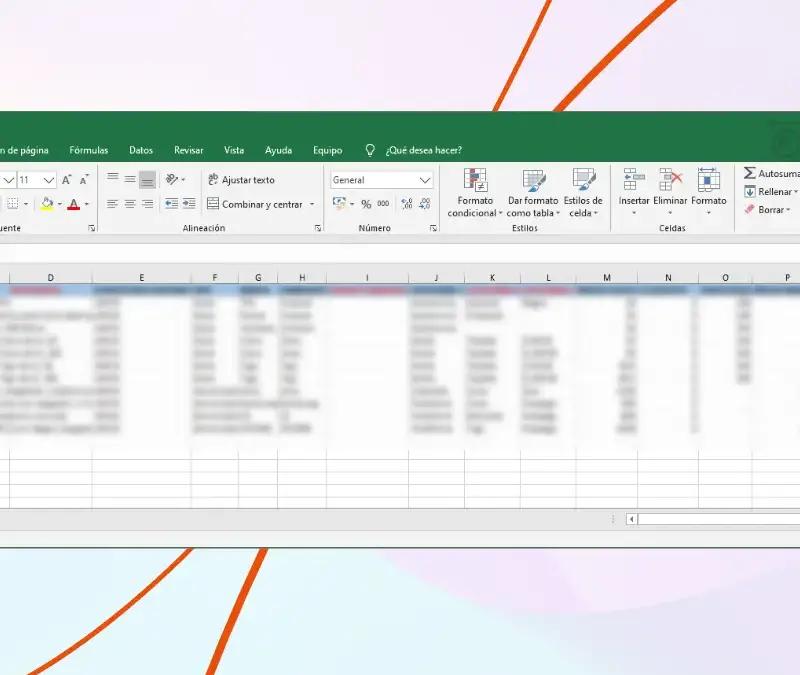Open the General number format combo box

tap(382, 180)
